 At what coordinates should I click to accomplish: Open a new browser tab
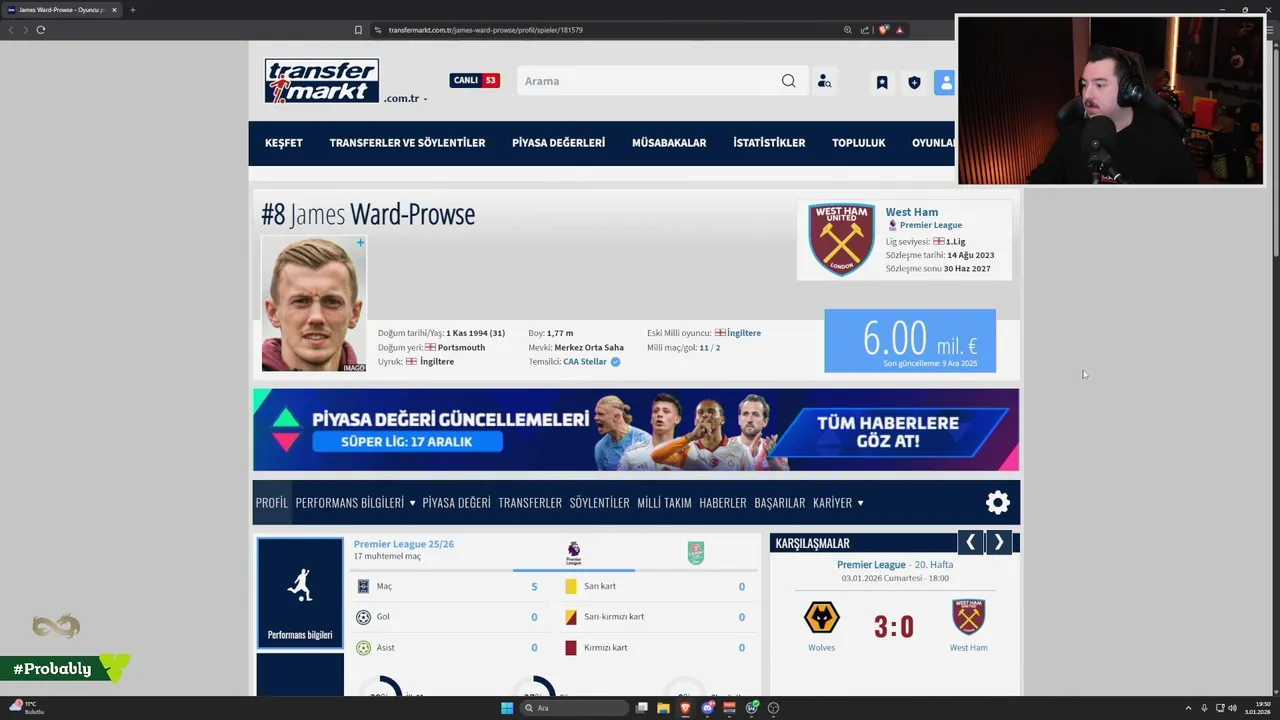pyautogui.click(x=132, y=10)
